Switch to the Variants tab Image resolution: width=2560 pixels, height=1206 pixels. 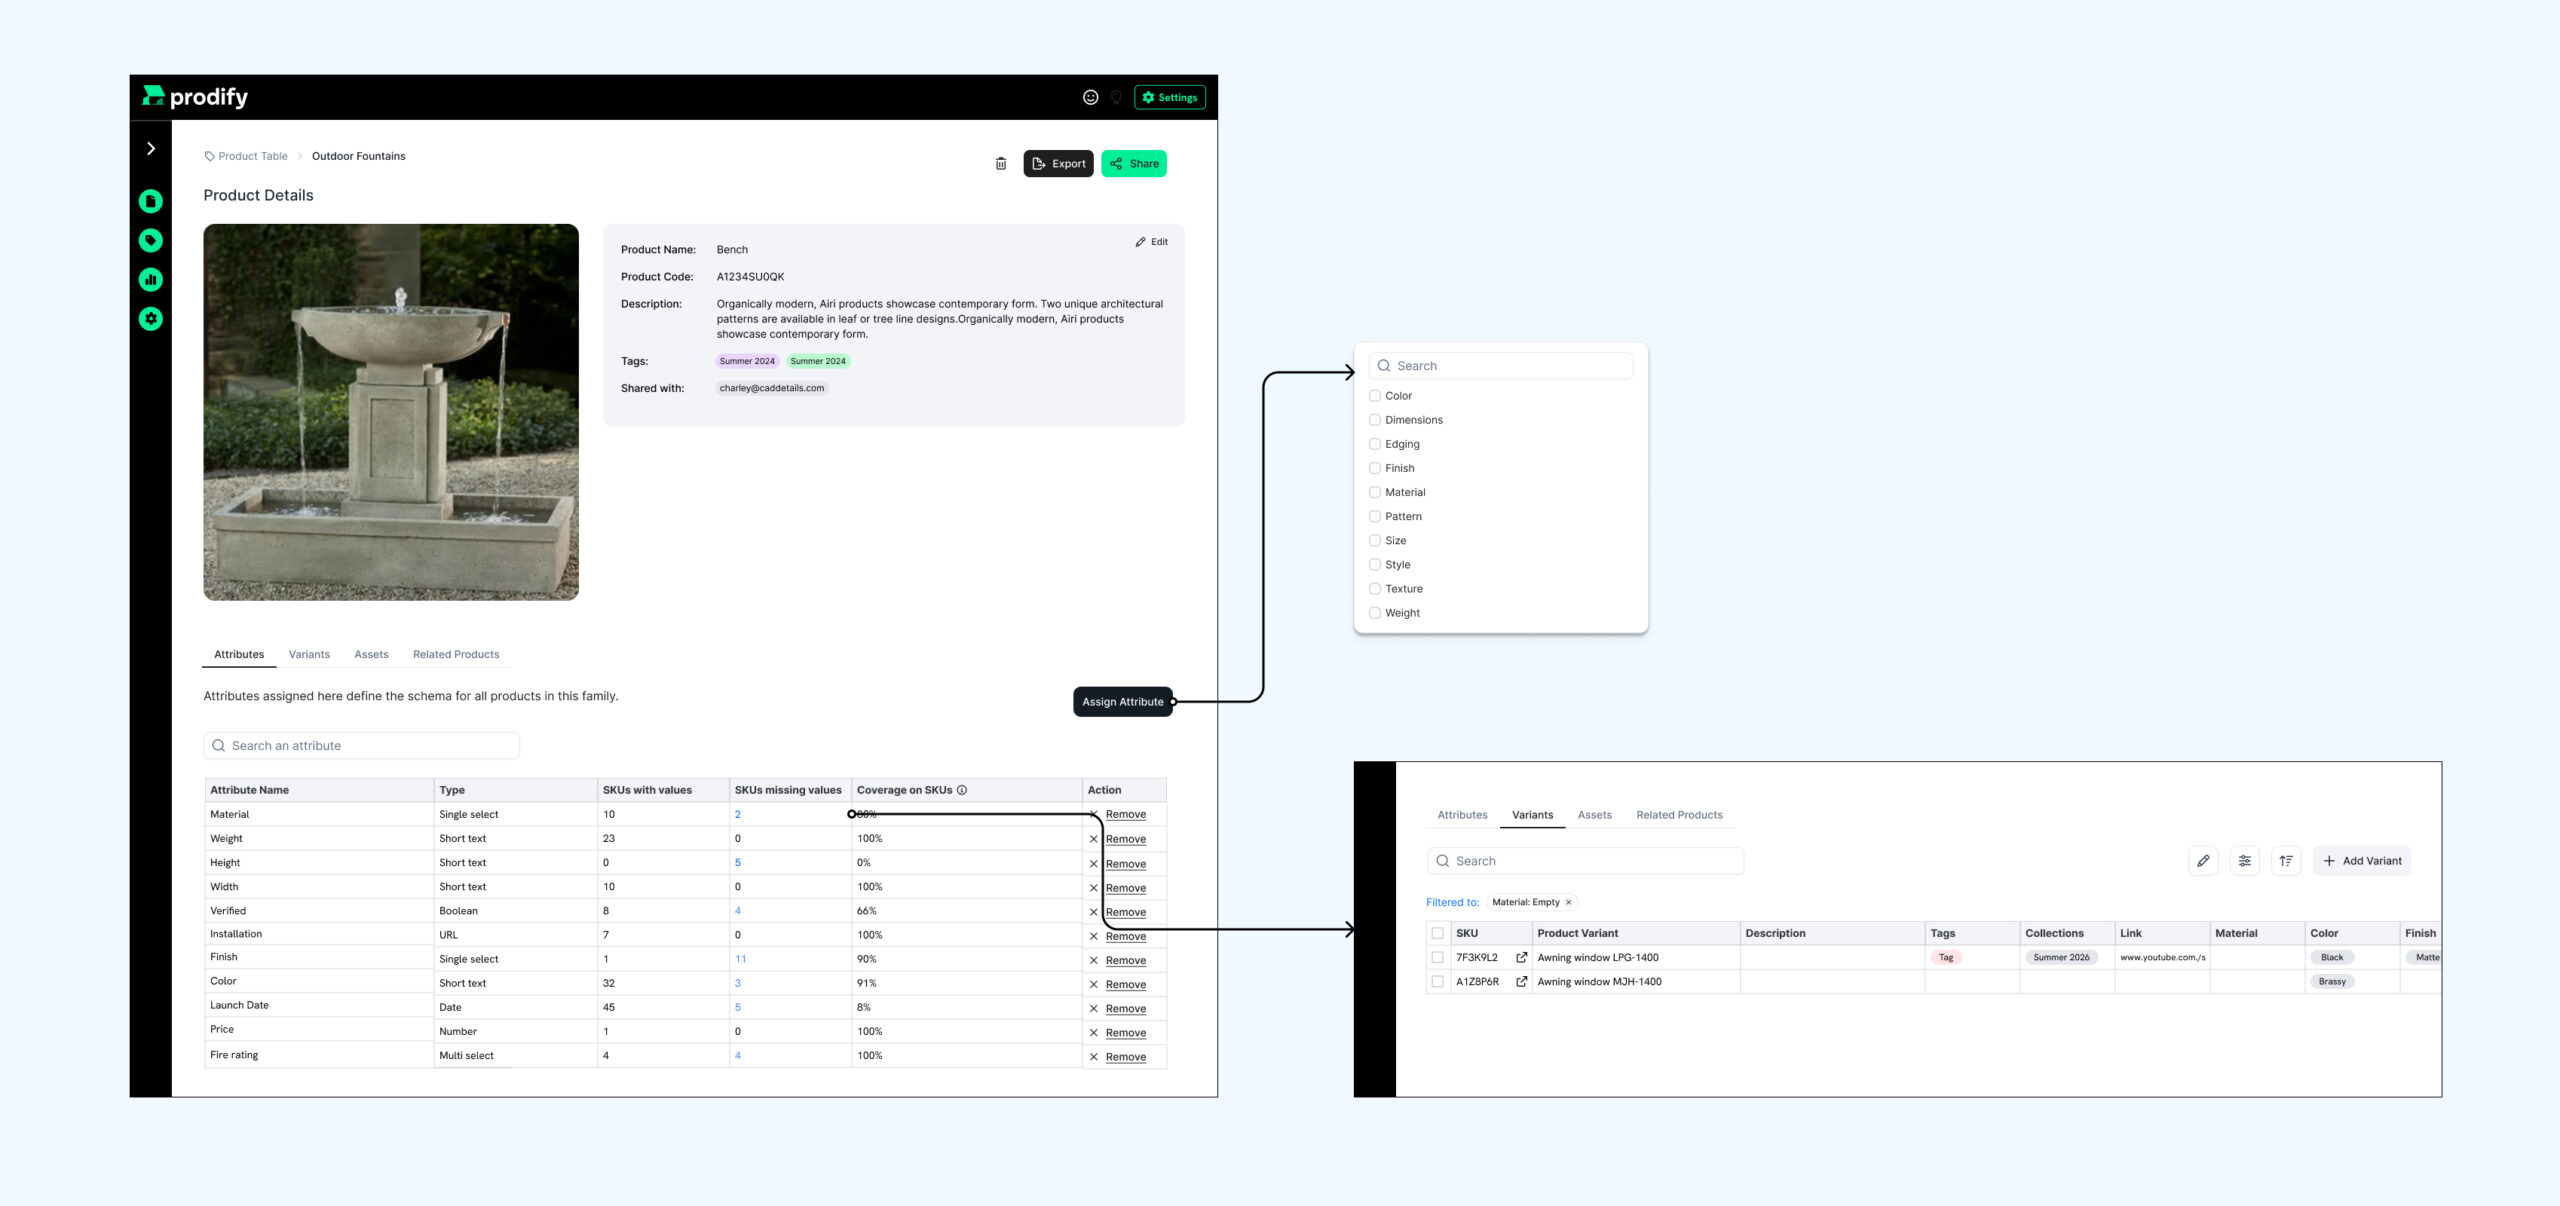[x=309, y=655]
